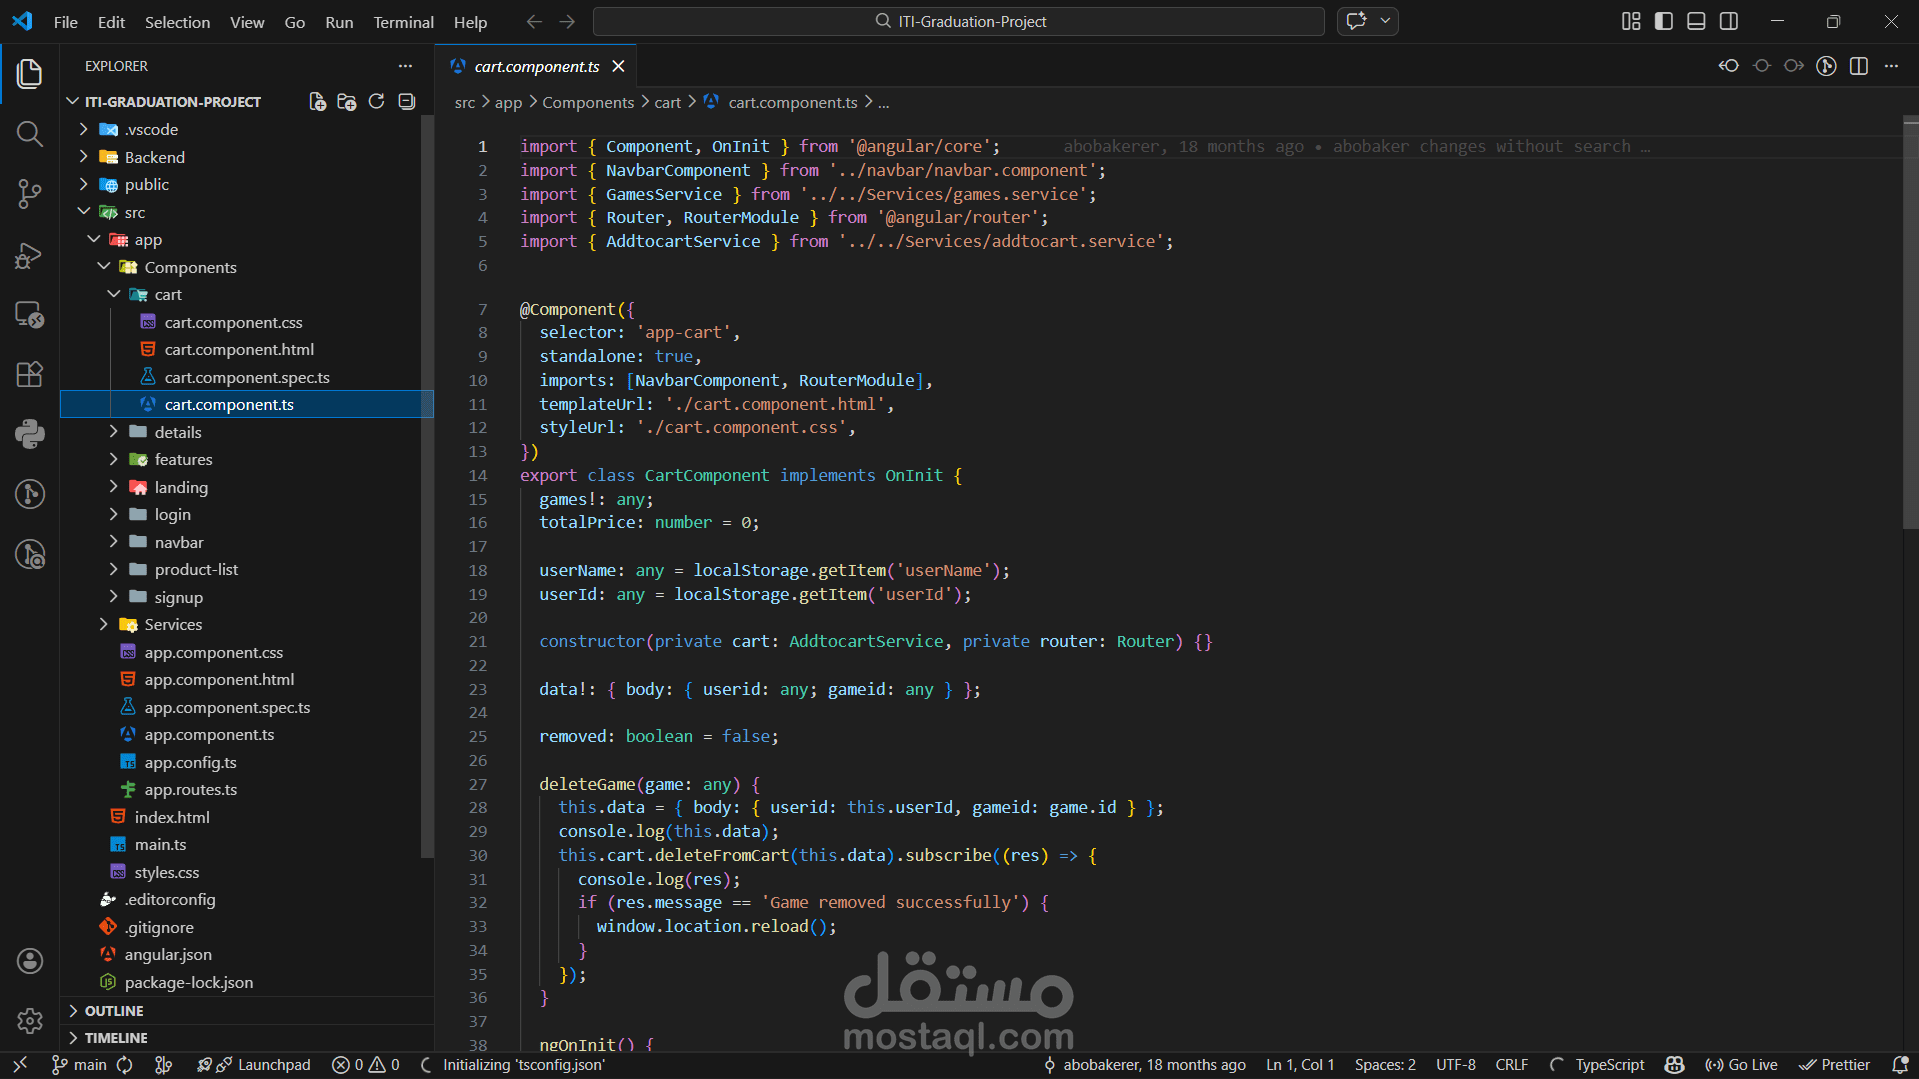Click the go to next change icon

point(1794,66)
